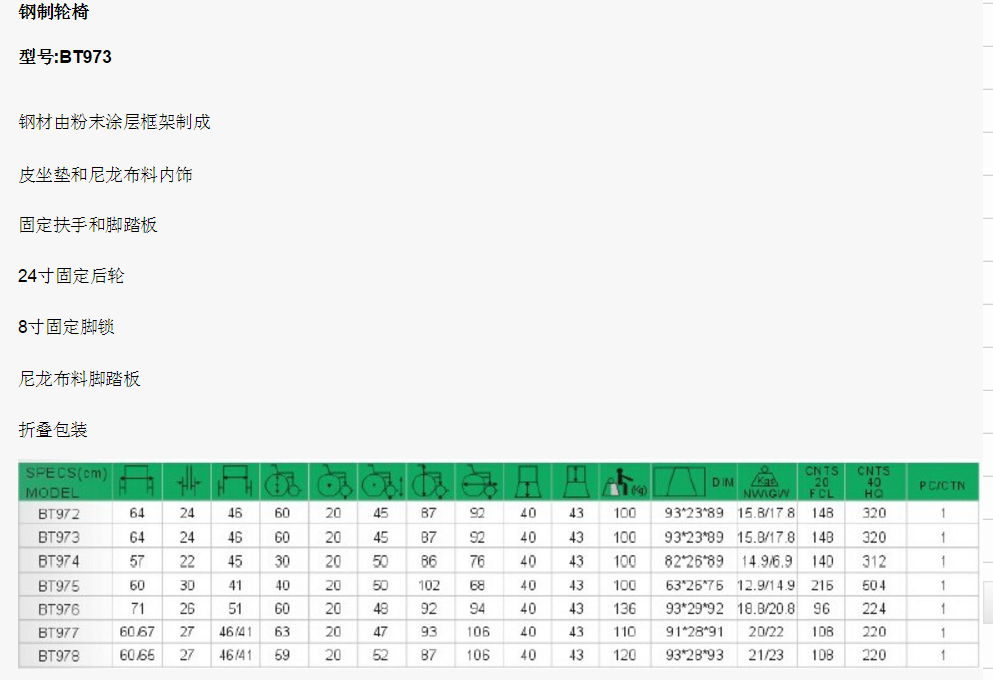The image size is (993, 680).
Task: Select the BT975 model row label
Action: (x=59, y=585)
